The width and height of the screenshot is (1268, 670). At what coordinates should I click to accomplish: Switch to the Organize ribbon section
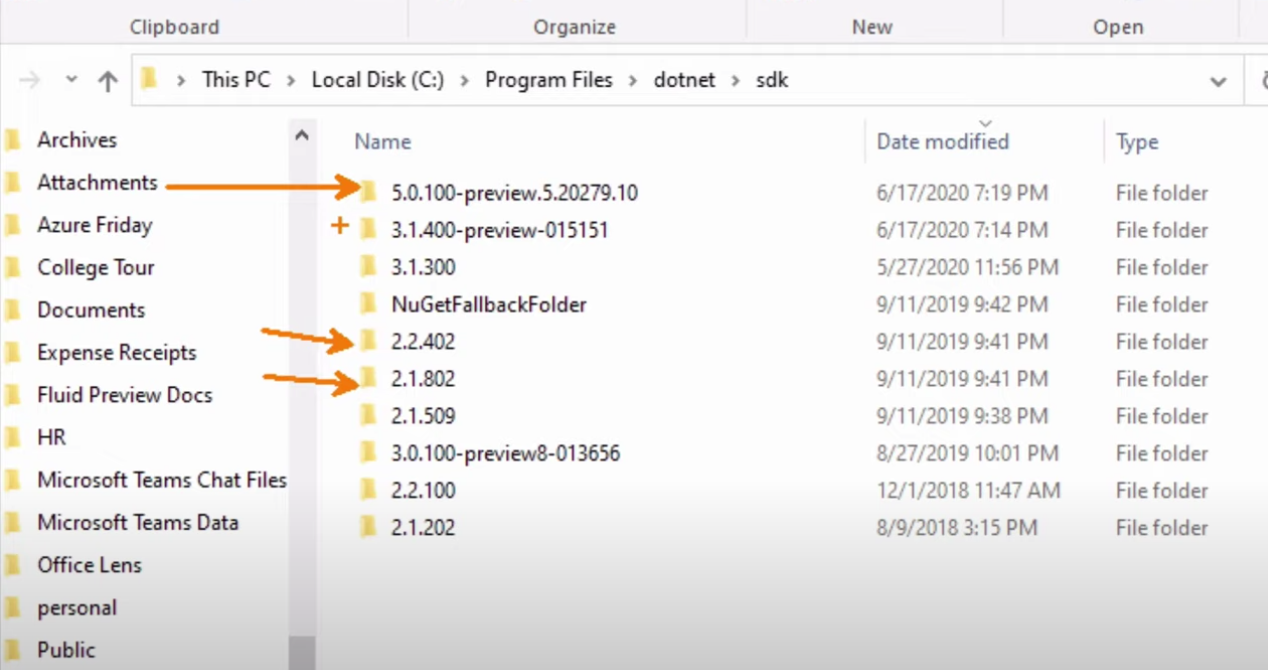click(574, 26)
